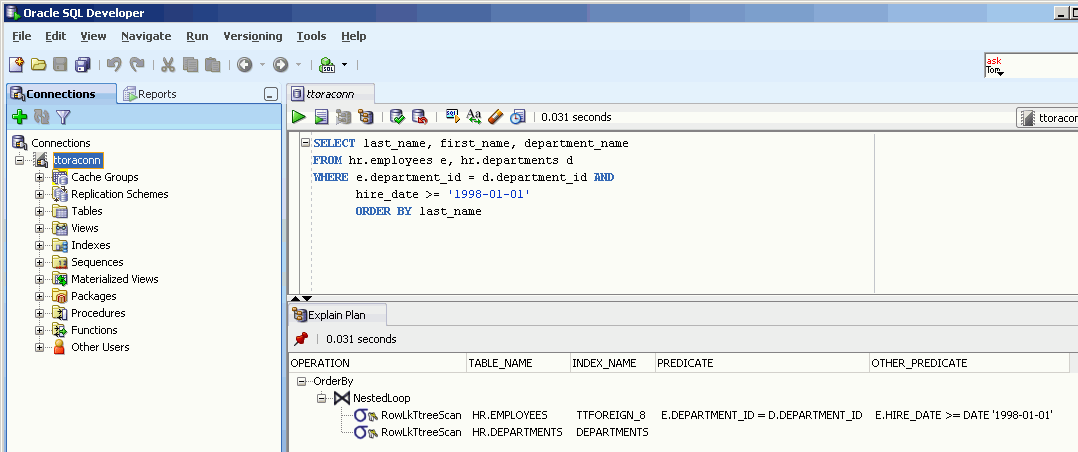Viewport: 1078px width, 452px height.
Task: Collapse the NestedLoop plan node
Action: pos(321,398)
